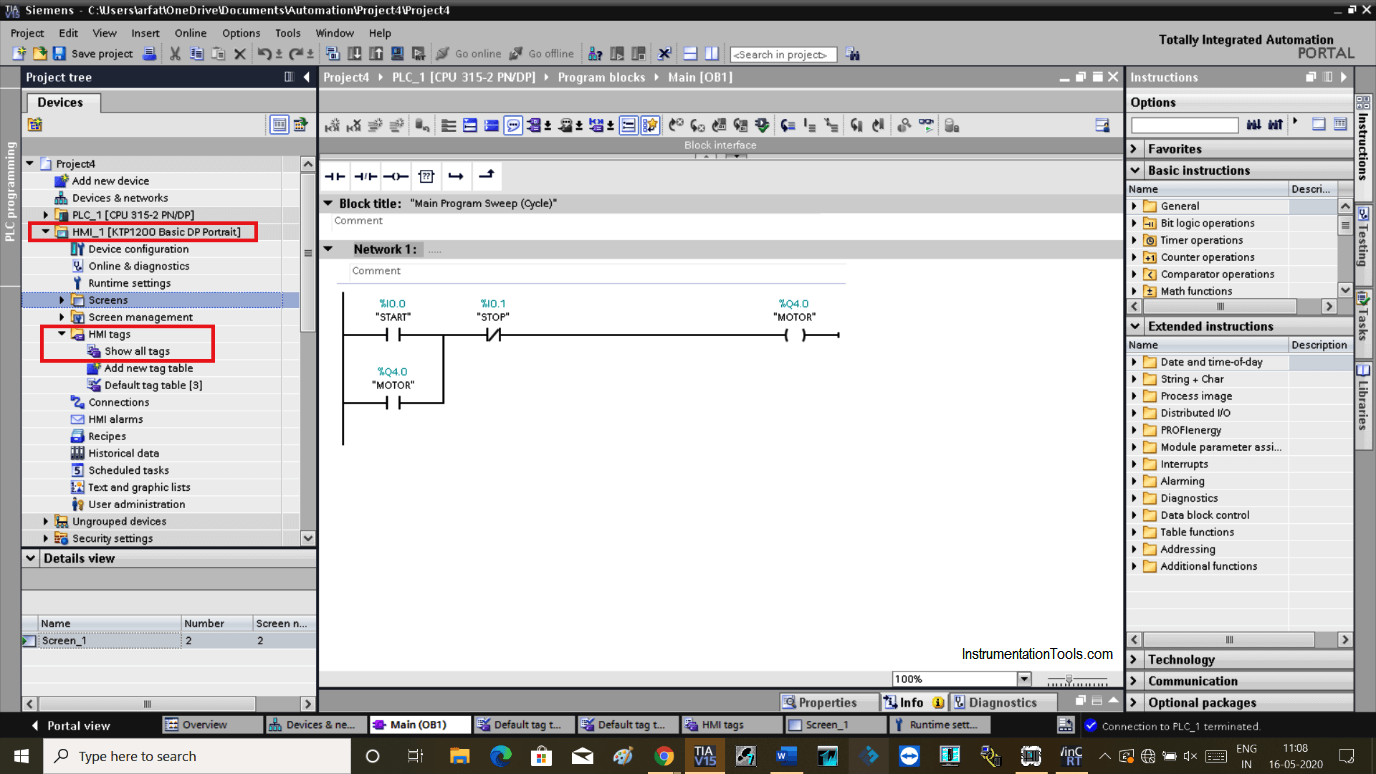Insert an empty box from favorites

click(x=426, y=176)
